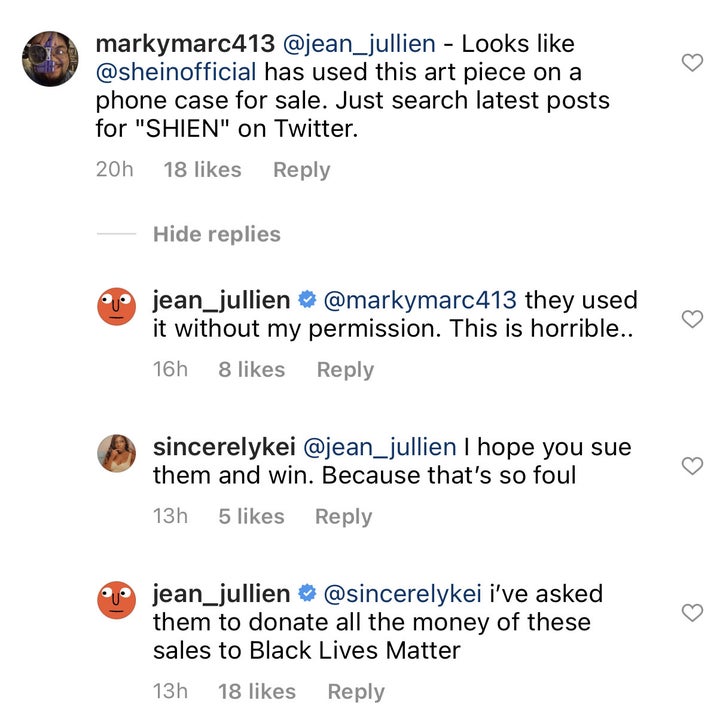Like sincerelykei's comment with the heart icon

point(691,466)
